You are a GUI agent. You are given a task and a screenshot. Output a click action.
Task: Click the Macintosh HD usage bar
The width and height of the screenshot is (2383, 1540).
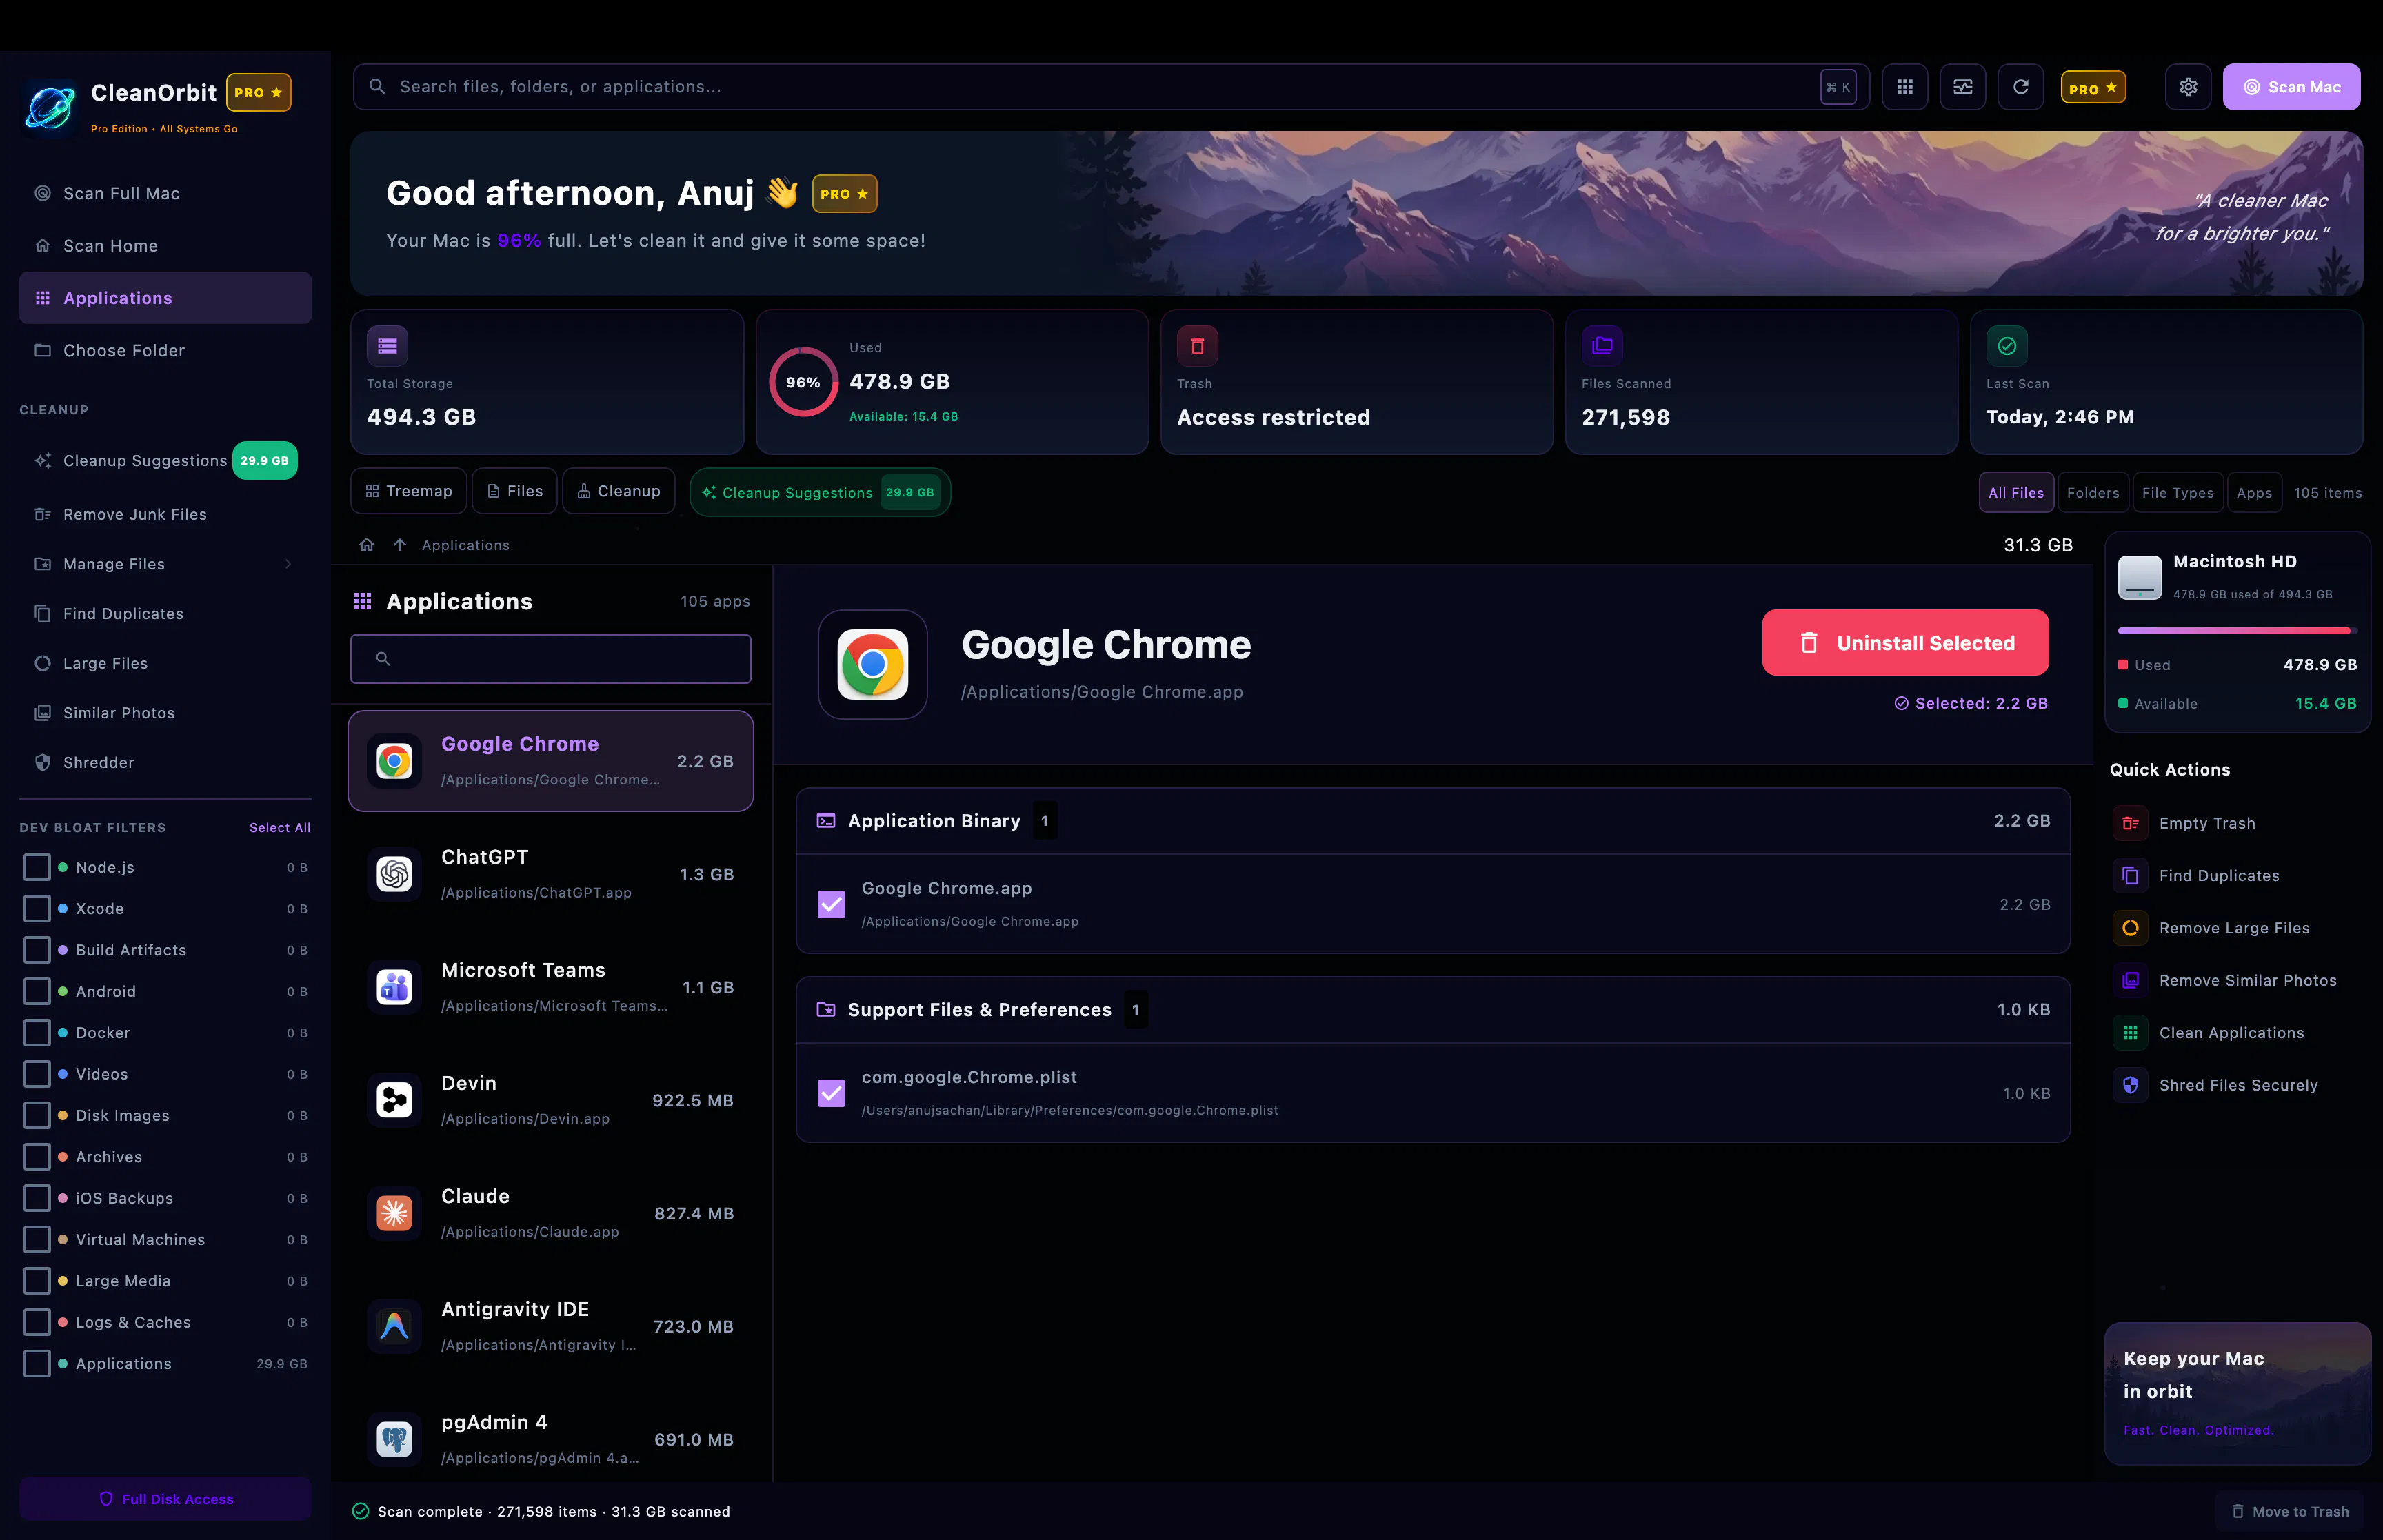(x=2237, y=631)
